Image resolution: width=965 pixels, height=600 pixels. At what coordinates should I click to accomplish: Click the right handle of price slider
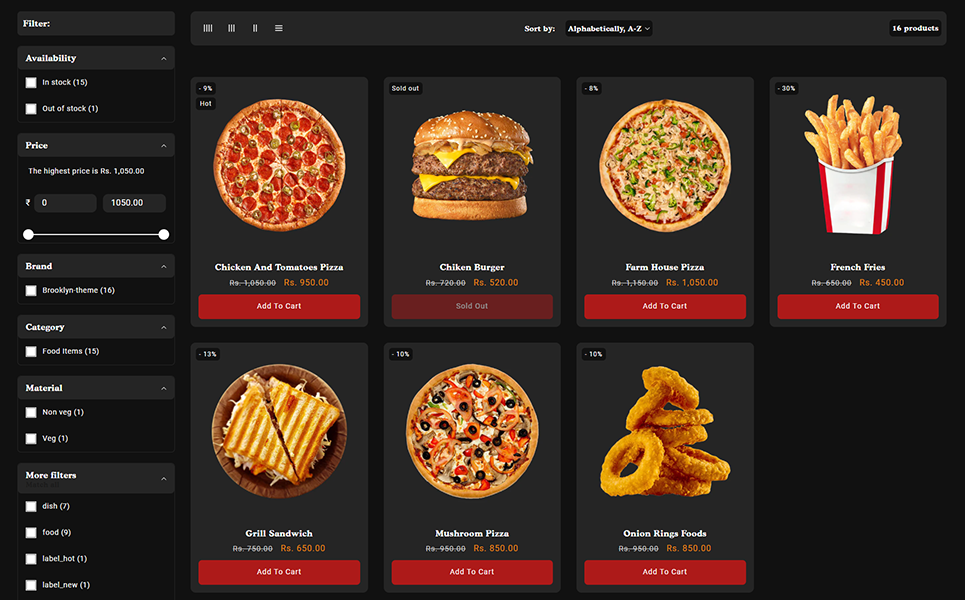tap(164, 234)
